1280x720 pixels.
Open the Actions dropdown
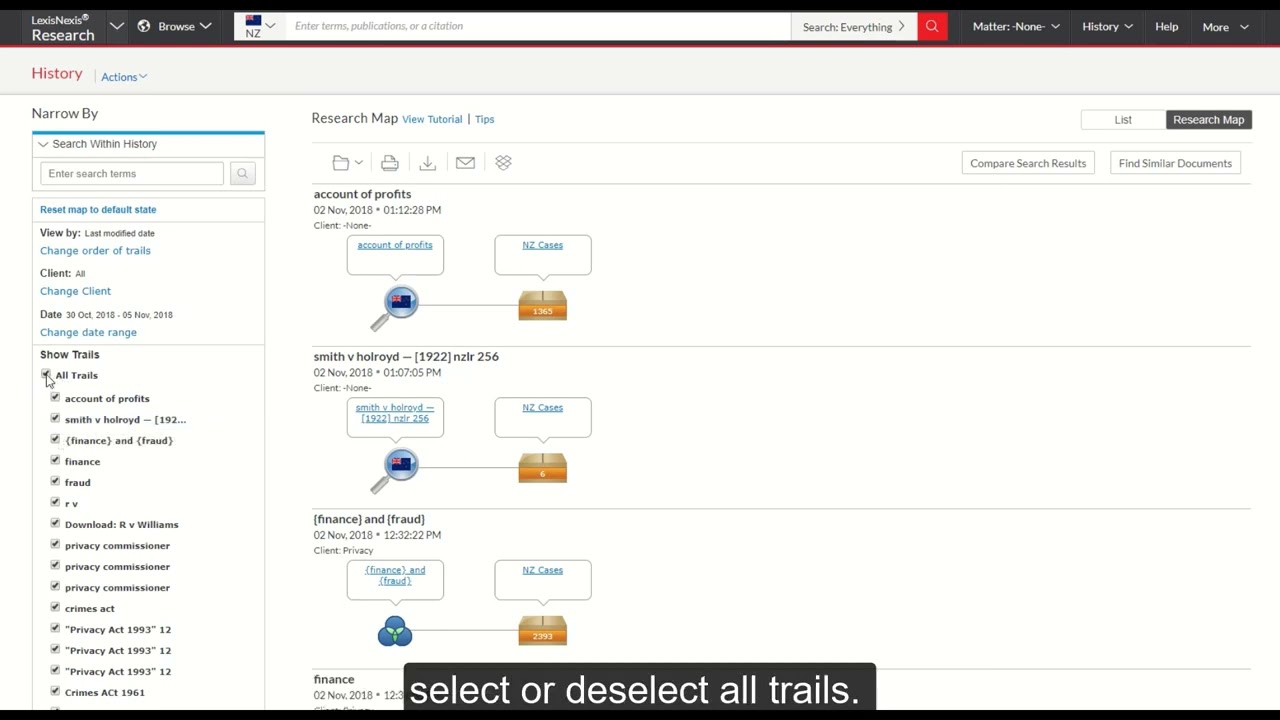[124, 77]
